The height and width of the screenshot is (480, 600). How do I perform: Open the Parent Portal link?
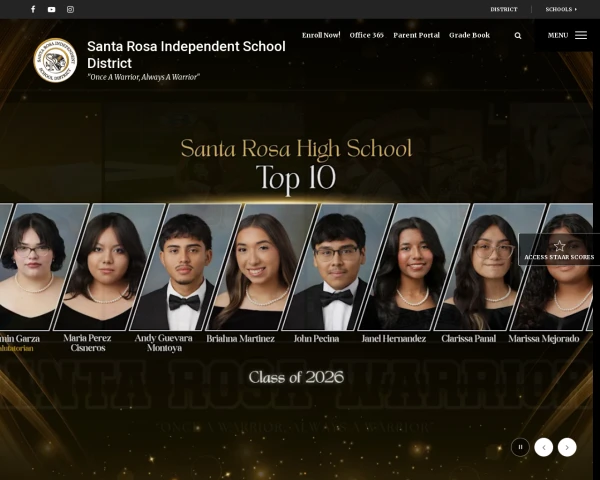[416, 35]
